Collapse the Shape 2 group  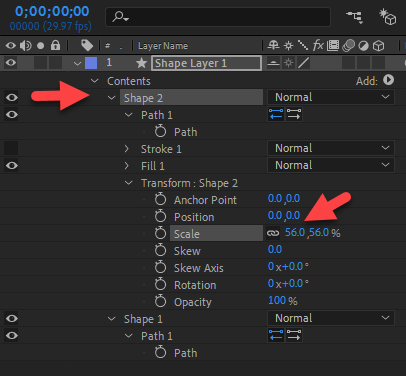(111, 98)
